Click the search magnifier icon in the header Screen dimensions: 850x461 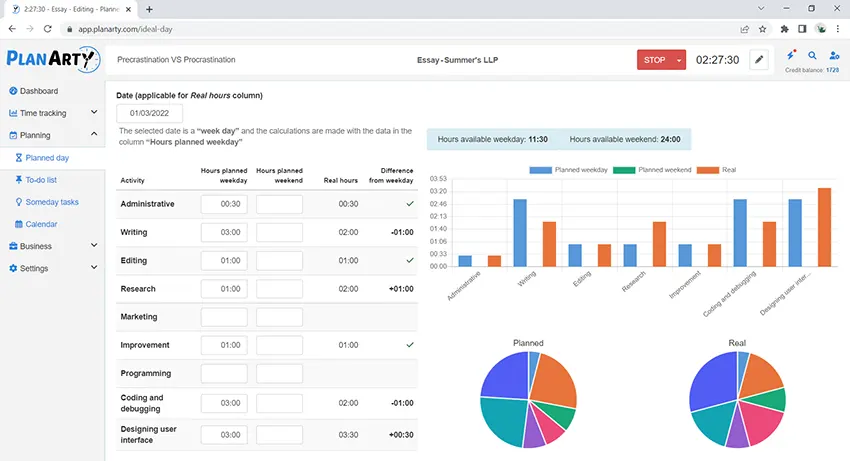click(x=812, y=56)
